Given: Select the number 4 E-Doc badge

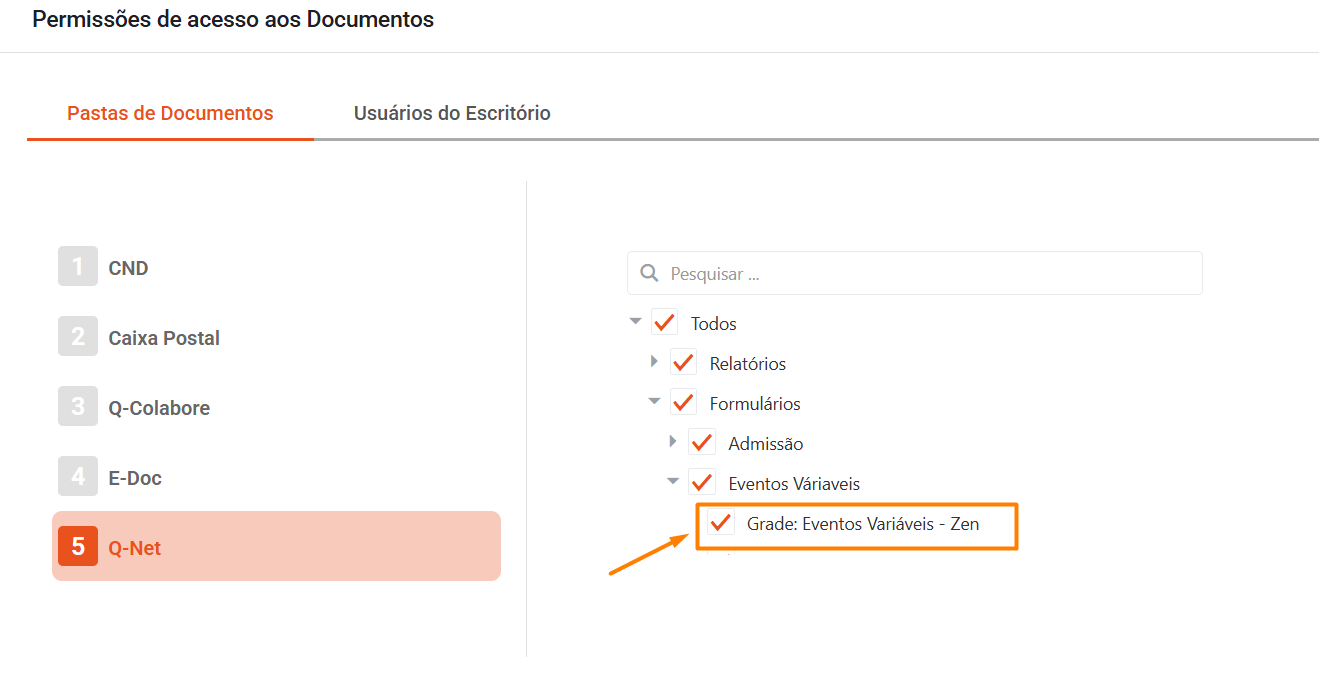Looking at the screenshot, I should point(78,477).
